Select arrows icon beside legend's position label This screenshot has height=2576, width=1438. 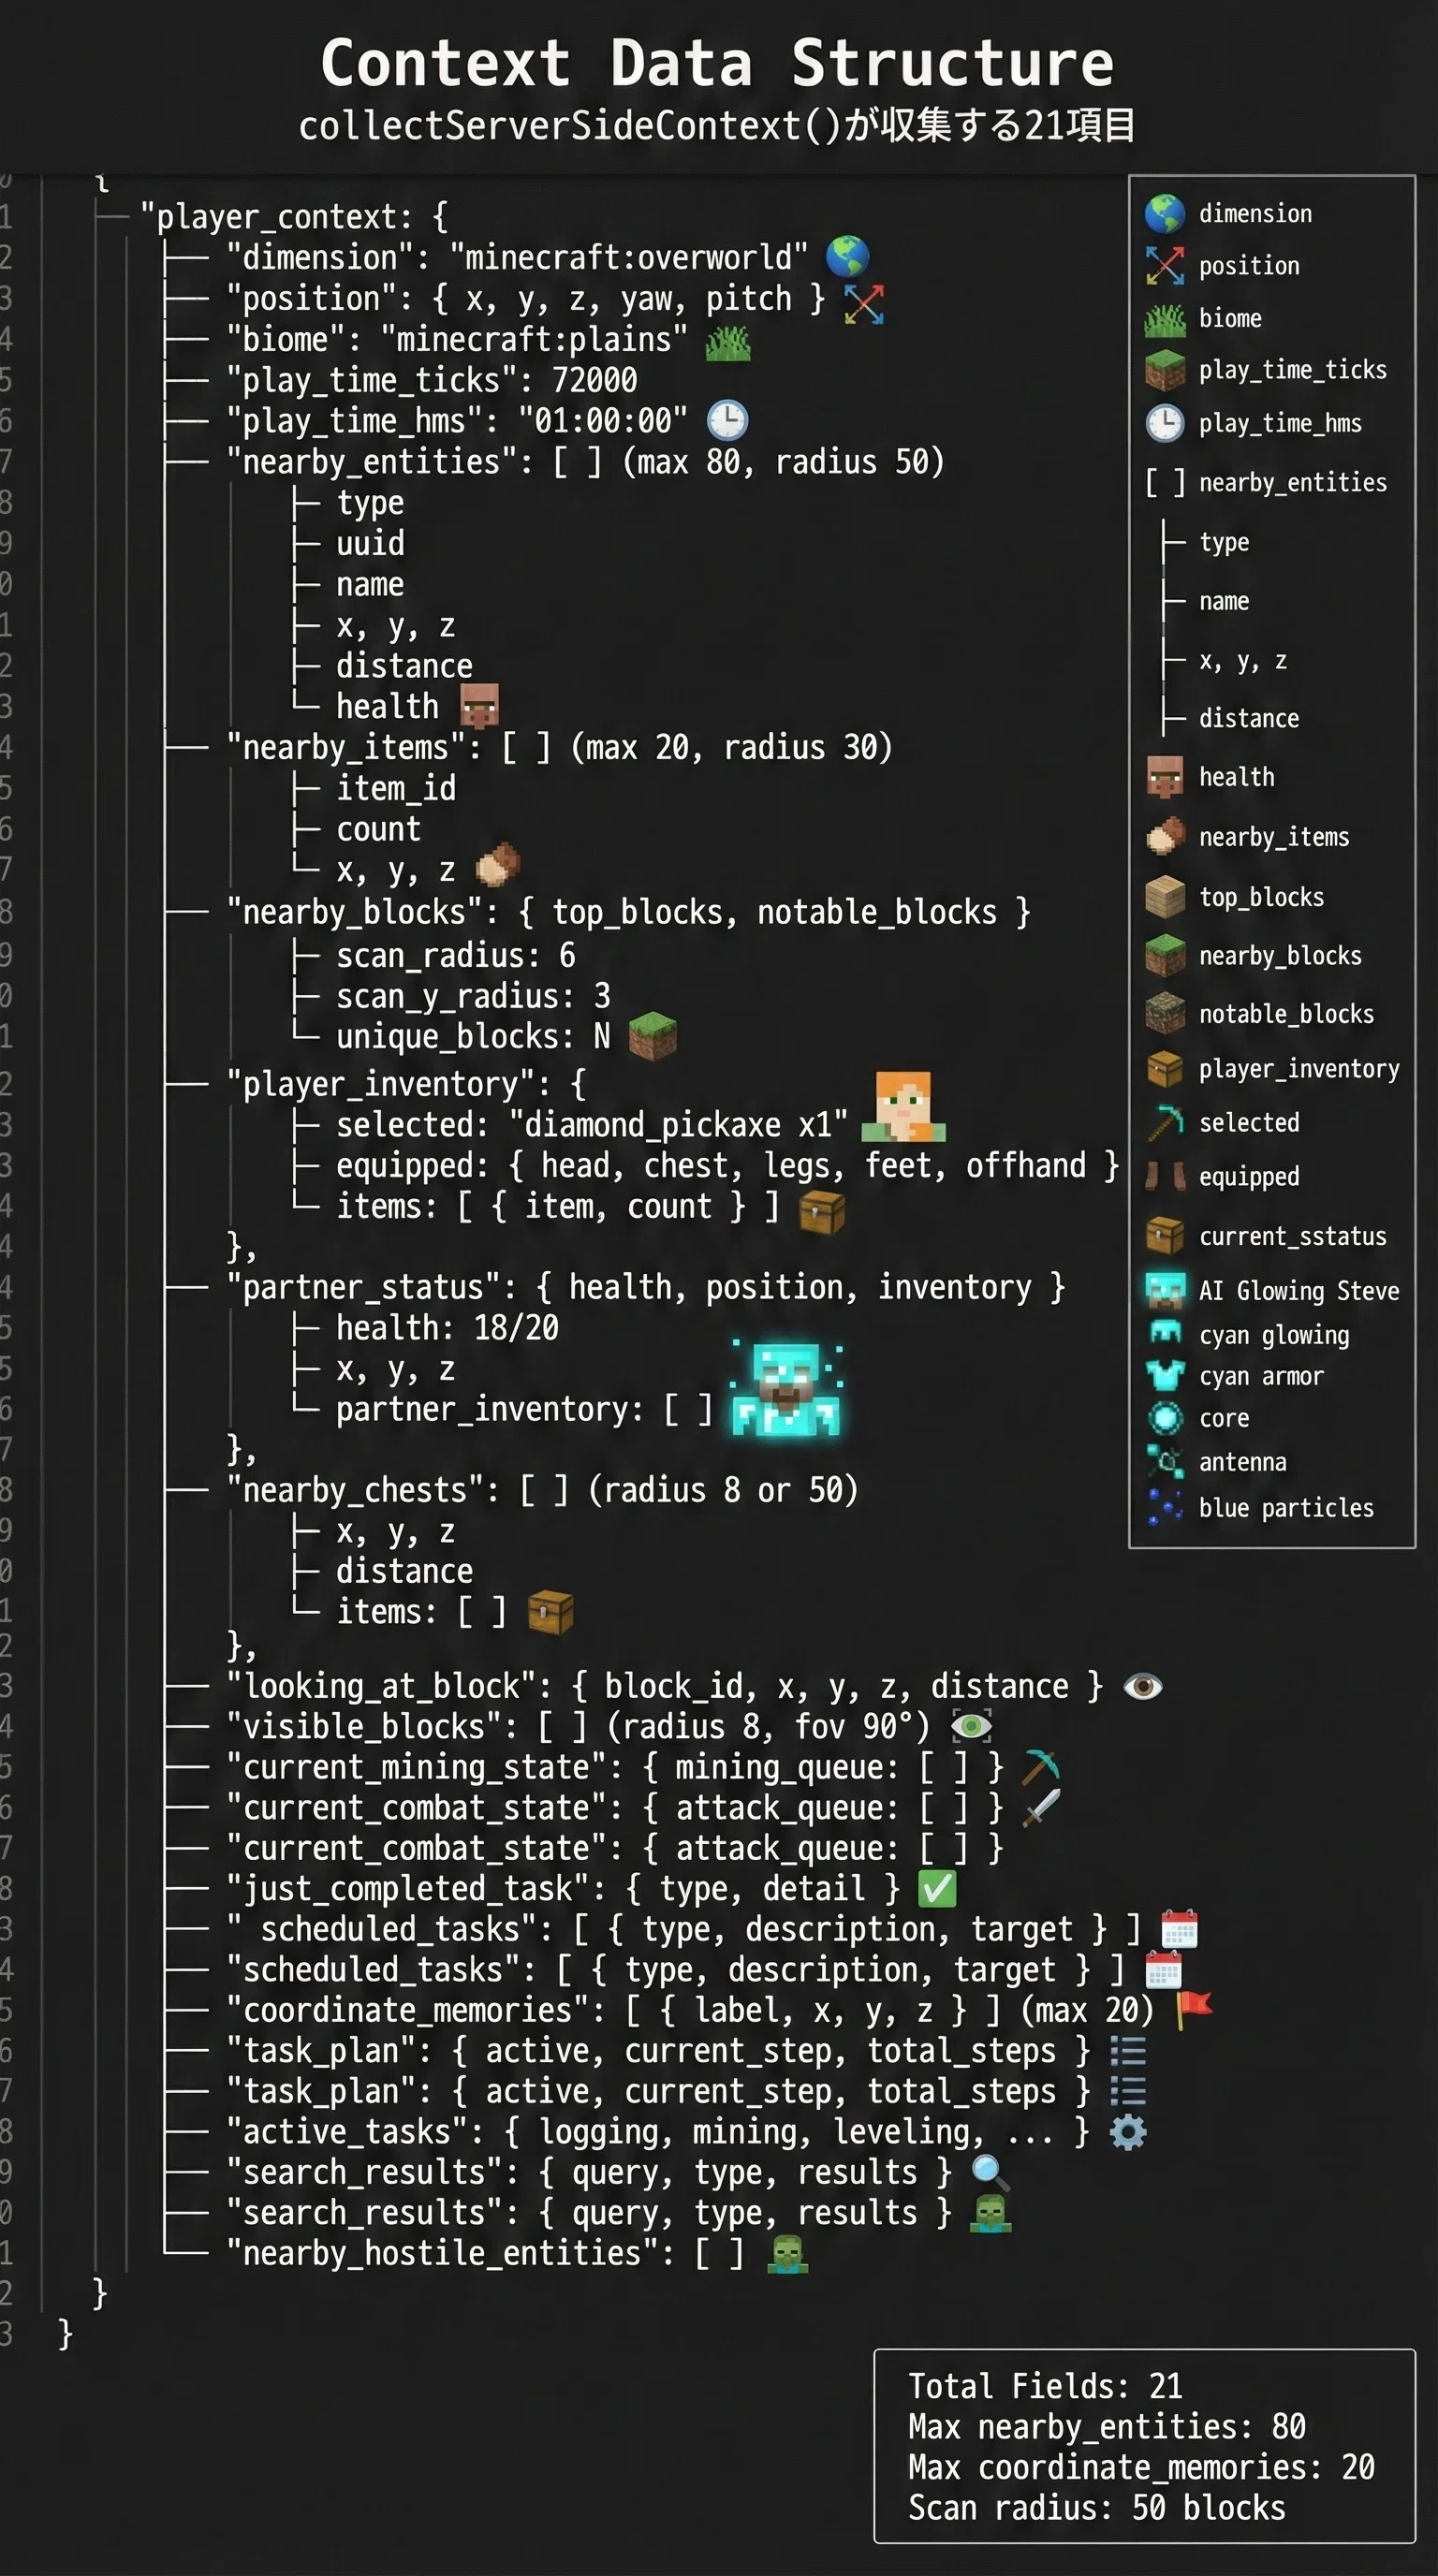[1165, 266]
